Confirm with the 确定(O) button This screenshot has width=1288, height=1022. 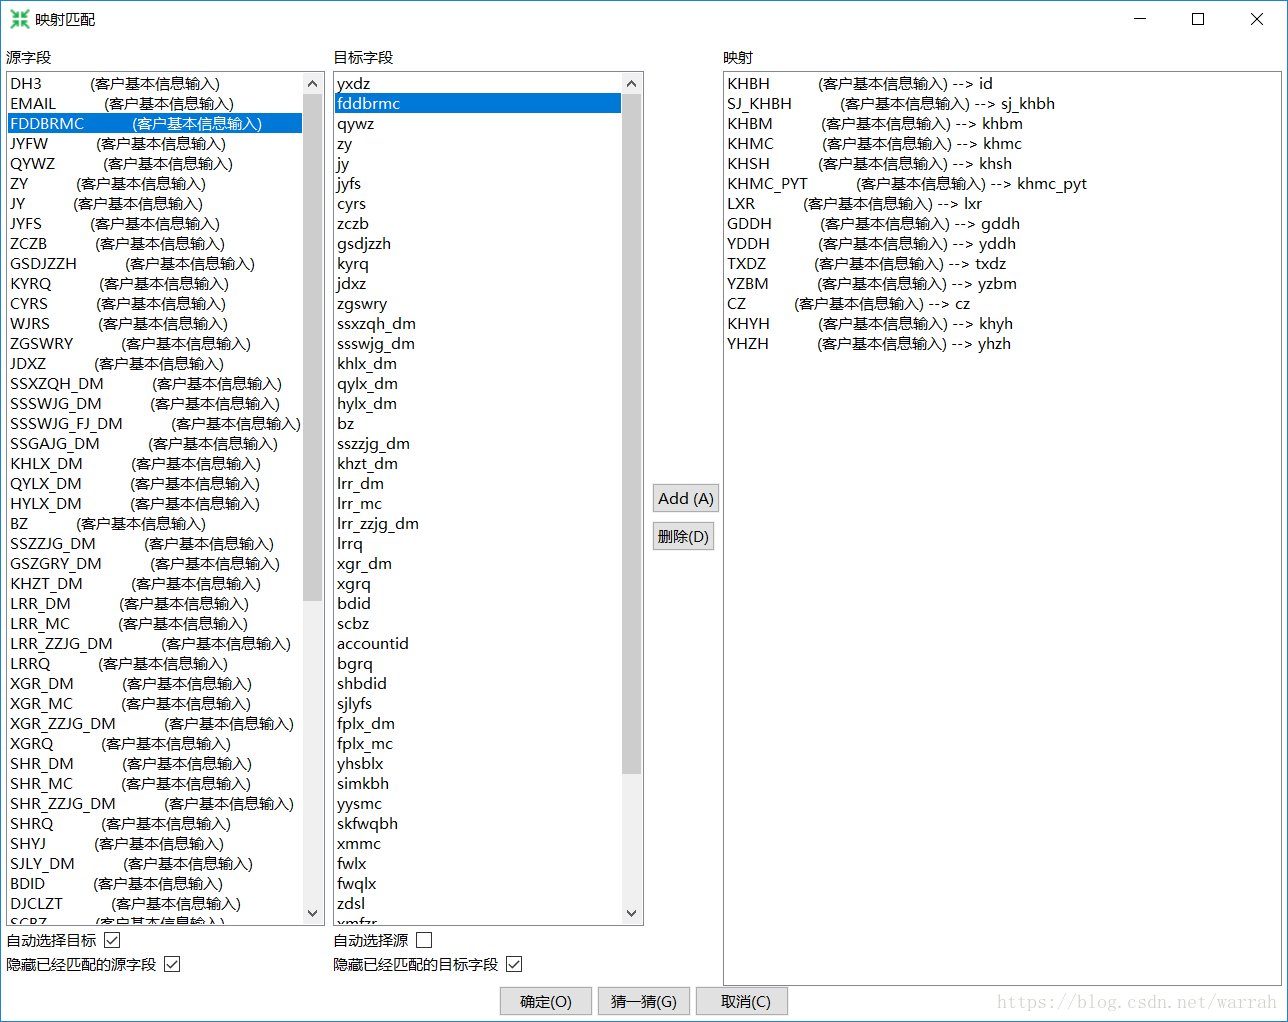click(546, 1001)
